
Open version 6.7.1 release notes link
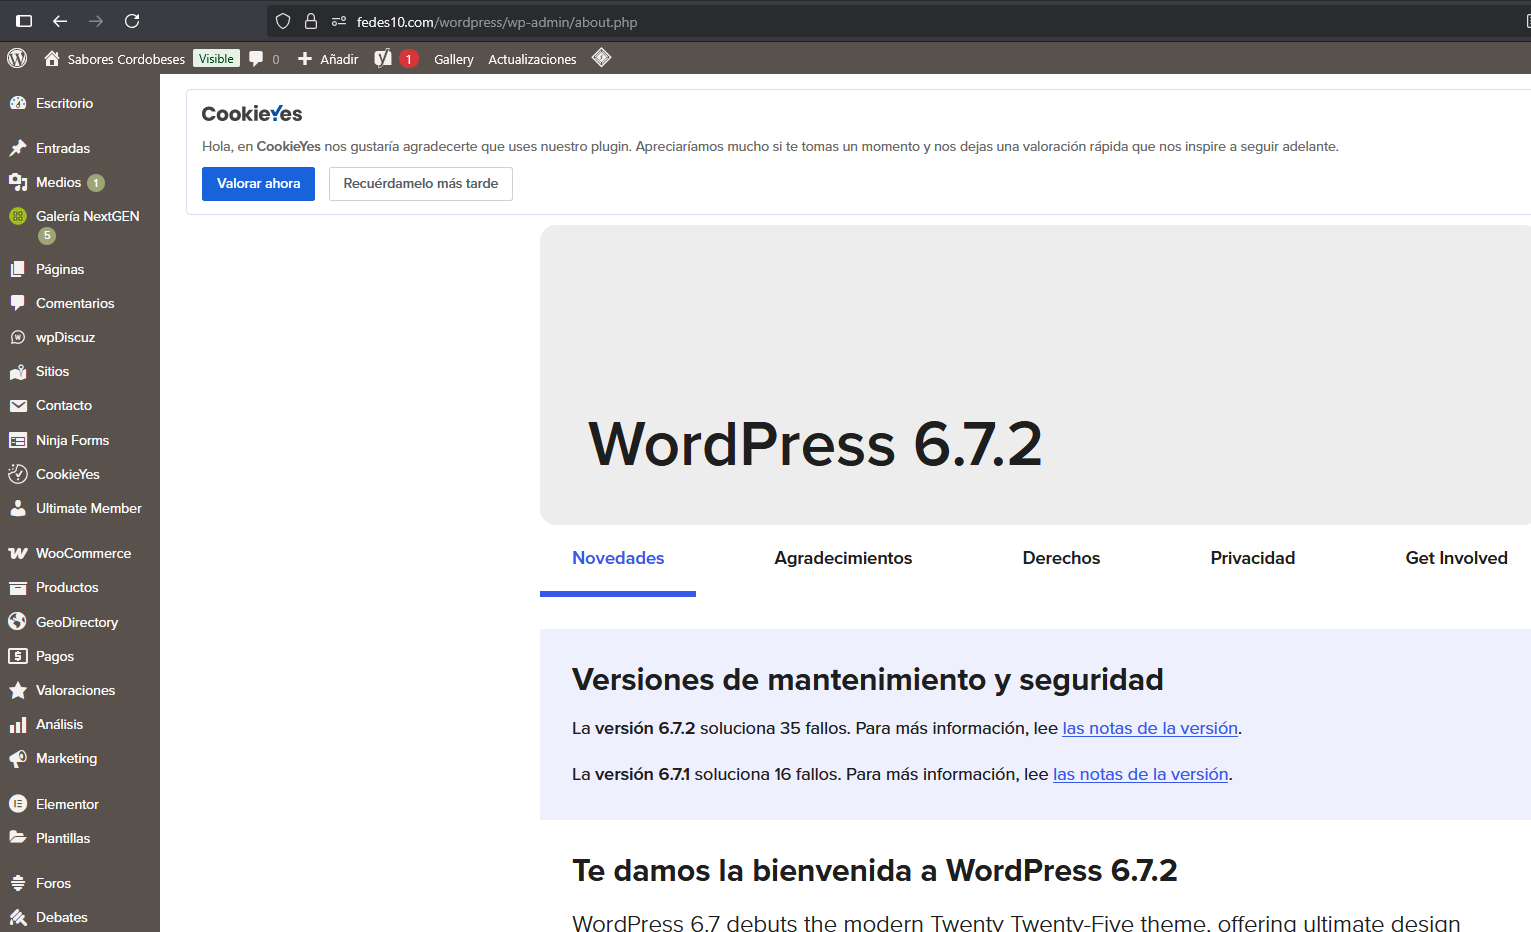coord(1140,774)
